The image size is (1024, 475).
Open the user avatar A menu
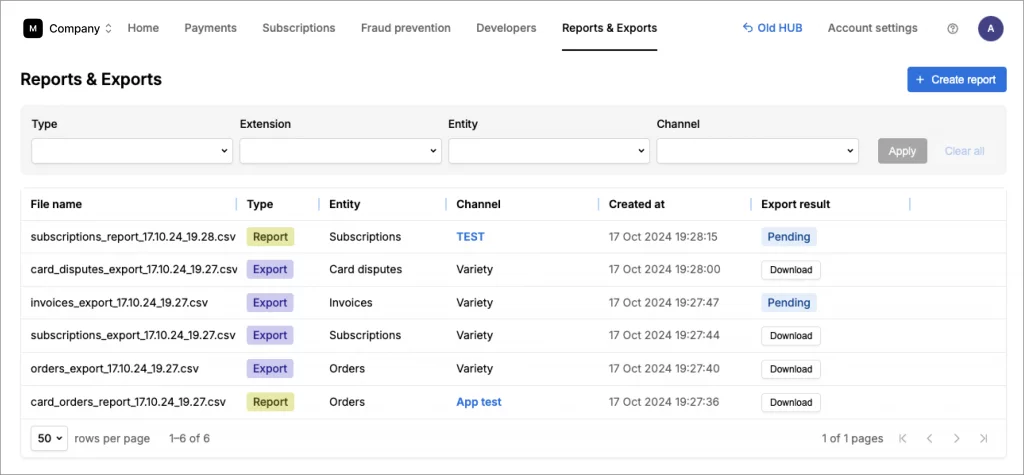(990, 29)
